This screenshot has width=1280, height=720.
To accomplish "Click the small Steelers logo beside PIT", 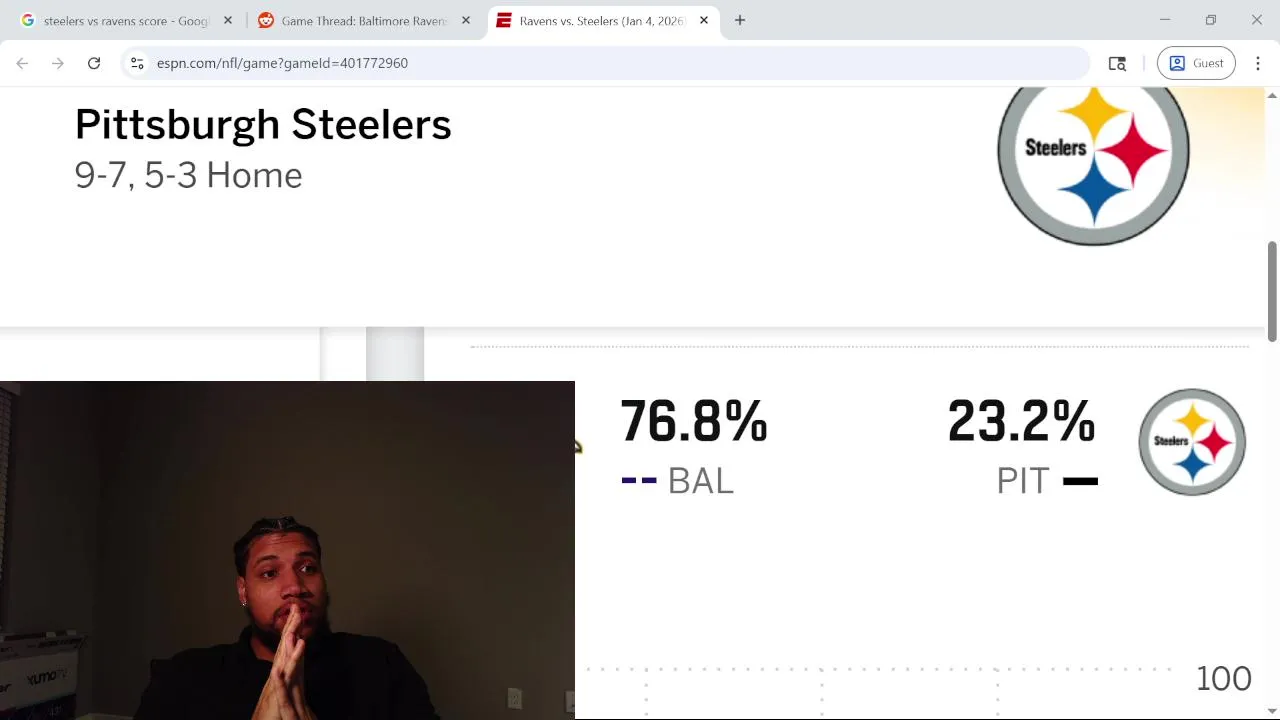I will 1191,442.
